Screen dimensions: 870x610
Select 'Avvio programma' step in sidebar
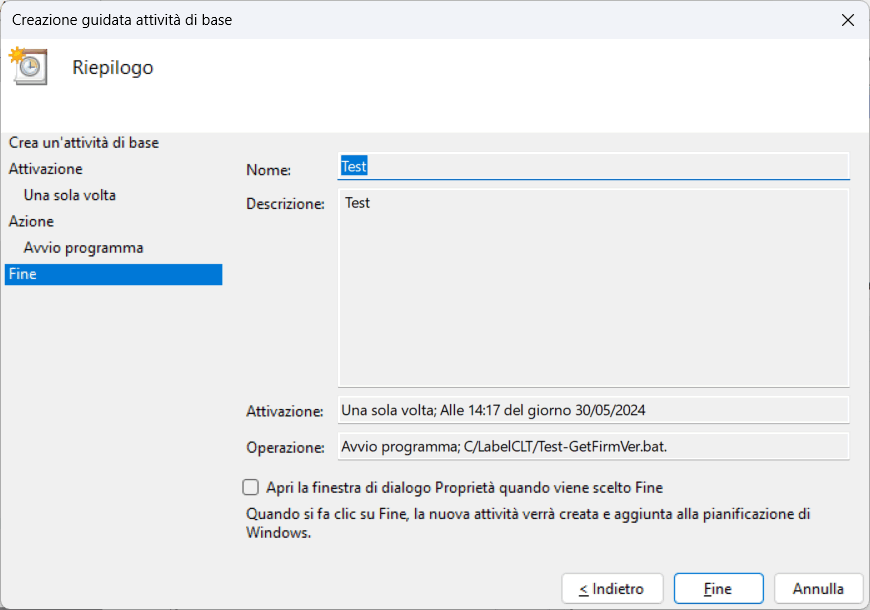coord(83,247)
